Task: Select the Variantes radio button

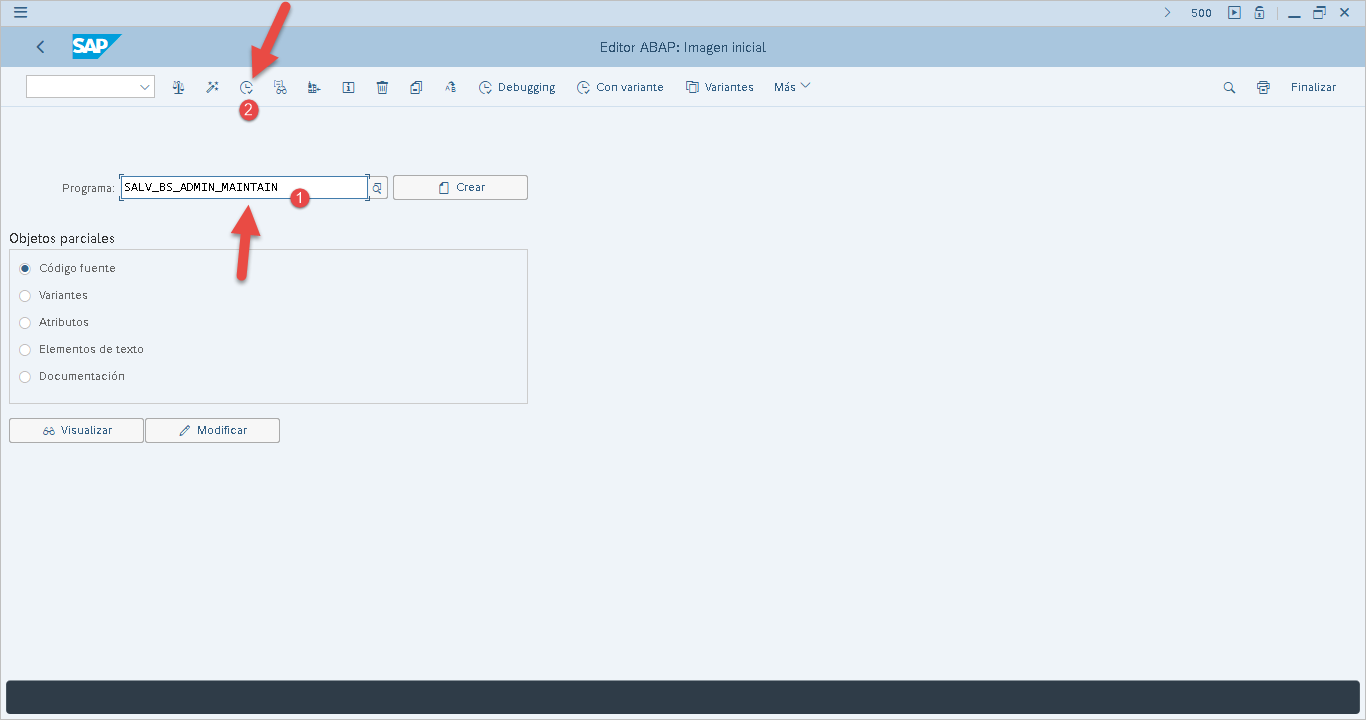Action: click(25, 295)
